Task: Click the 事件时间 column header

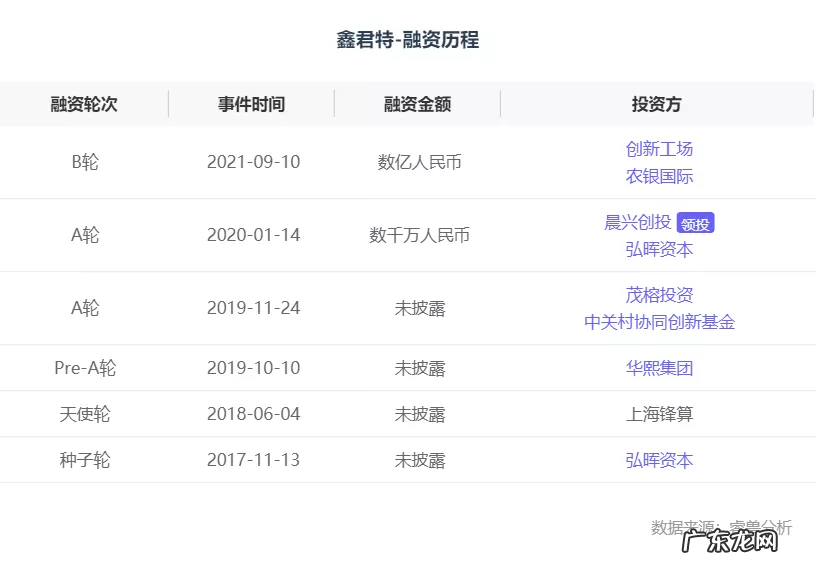Action: click(x=251, y=104)
